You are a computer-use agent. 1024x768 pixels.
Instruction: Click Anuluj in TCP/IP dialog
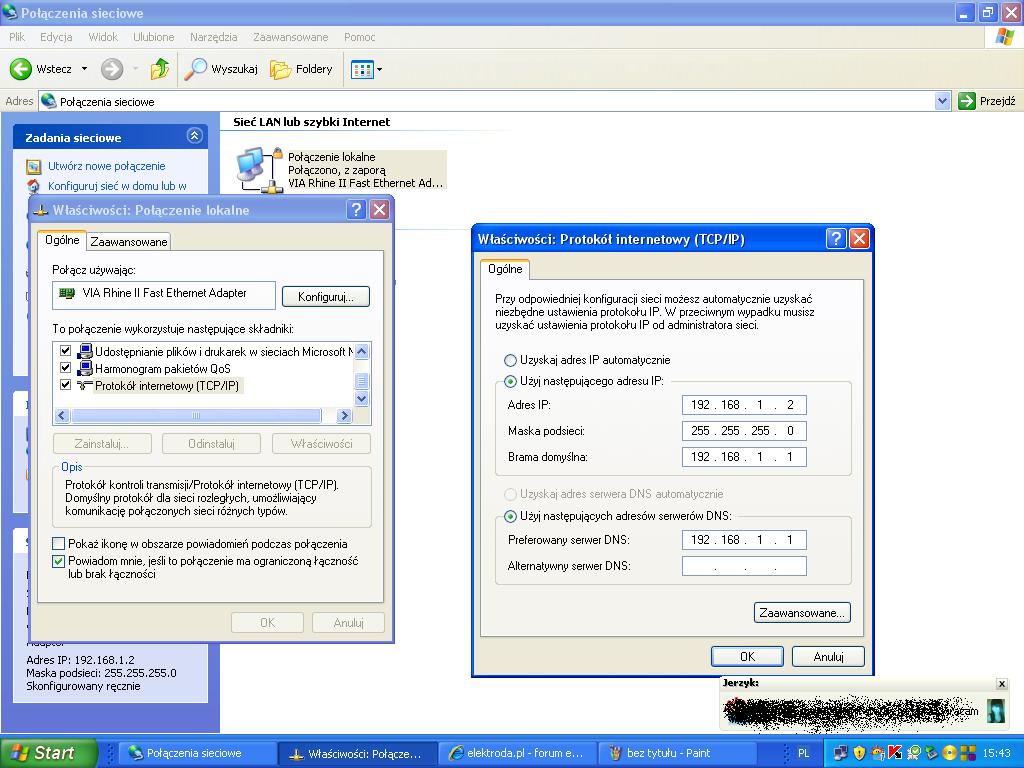[x=828, y=656]
